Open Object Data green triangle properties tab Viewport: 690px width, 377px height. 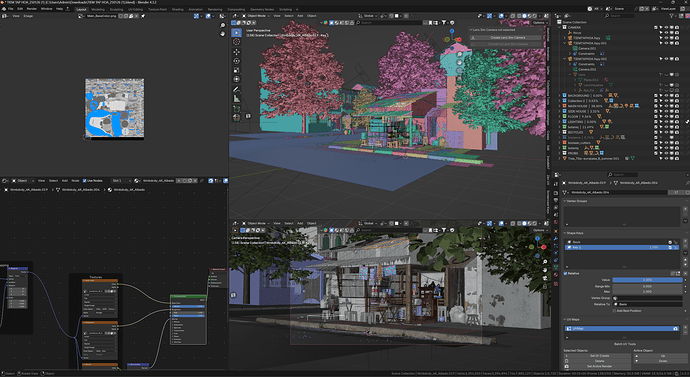coord(556,268)
